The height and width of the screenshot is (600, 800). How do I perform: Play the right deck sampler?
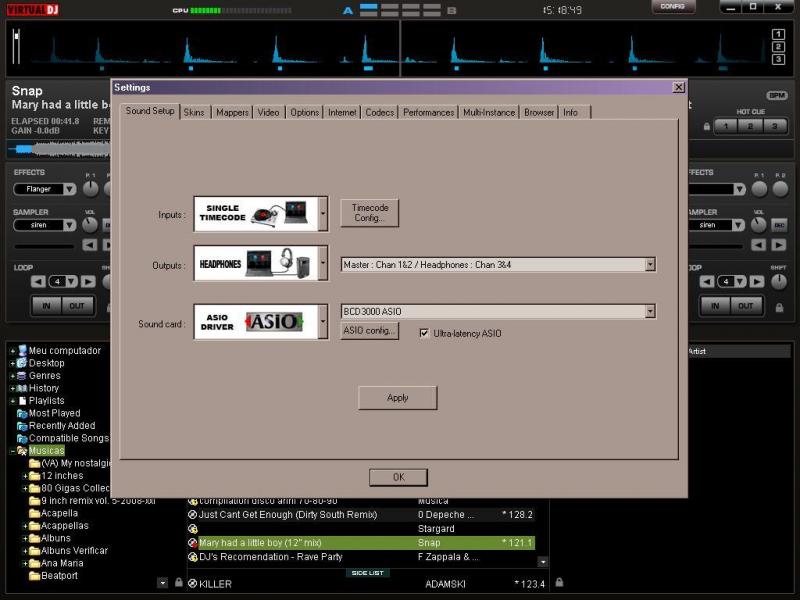[779, 245]
